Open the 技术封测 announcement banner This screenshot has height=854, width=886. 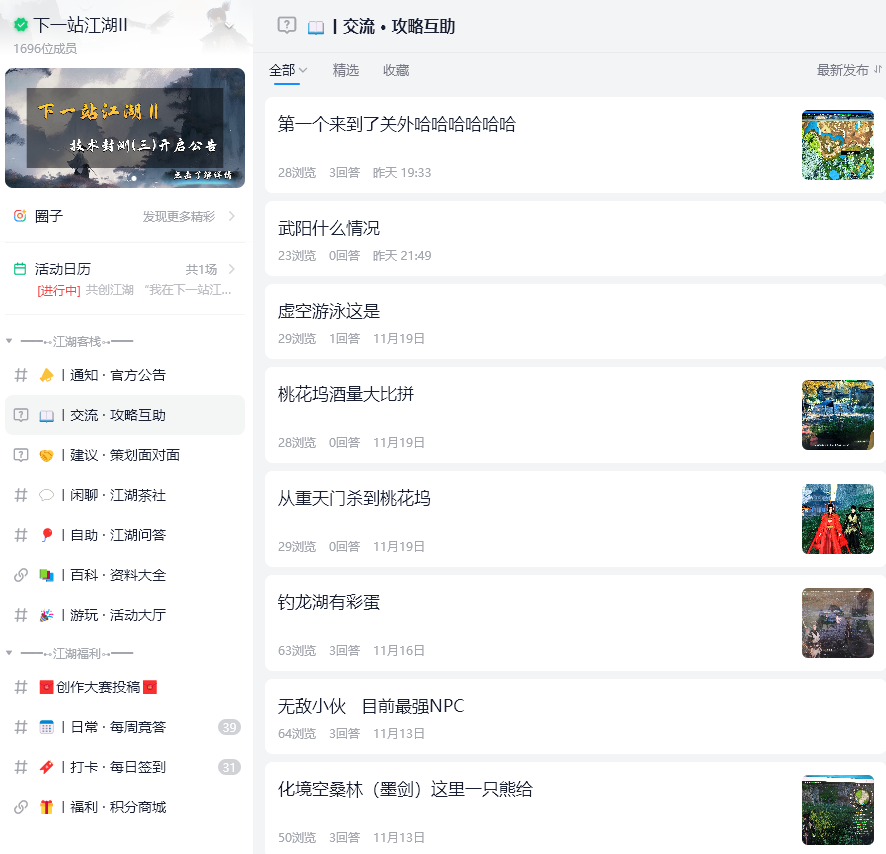click(x=125, y=128)
